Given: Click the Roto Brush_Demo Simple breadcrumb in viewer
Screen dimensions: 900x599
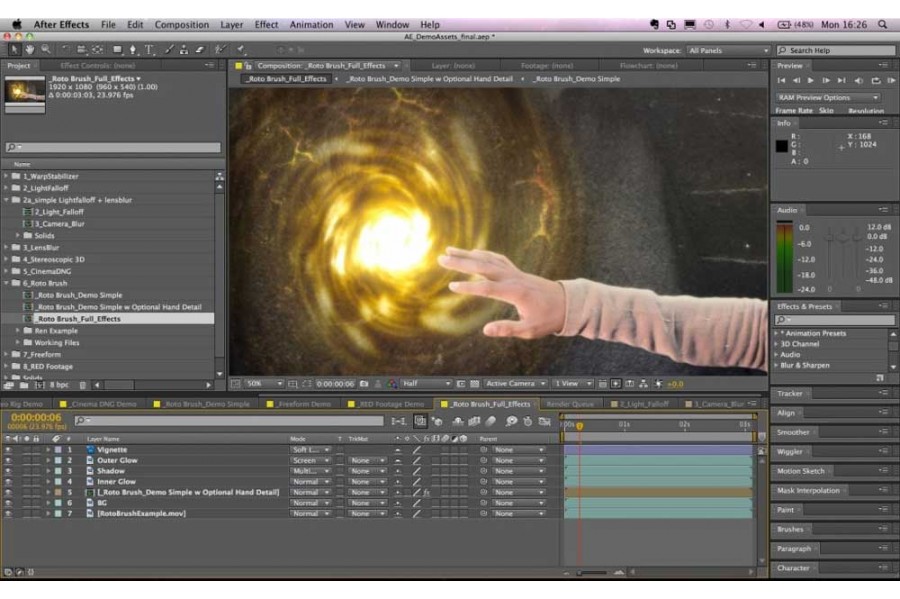Looking at the screenshot, I should pos(577,79).
